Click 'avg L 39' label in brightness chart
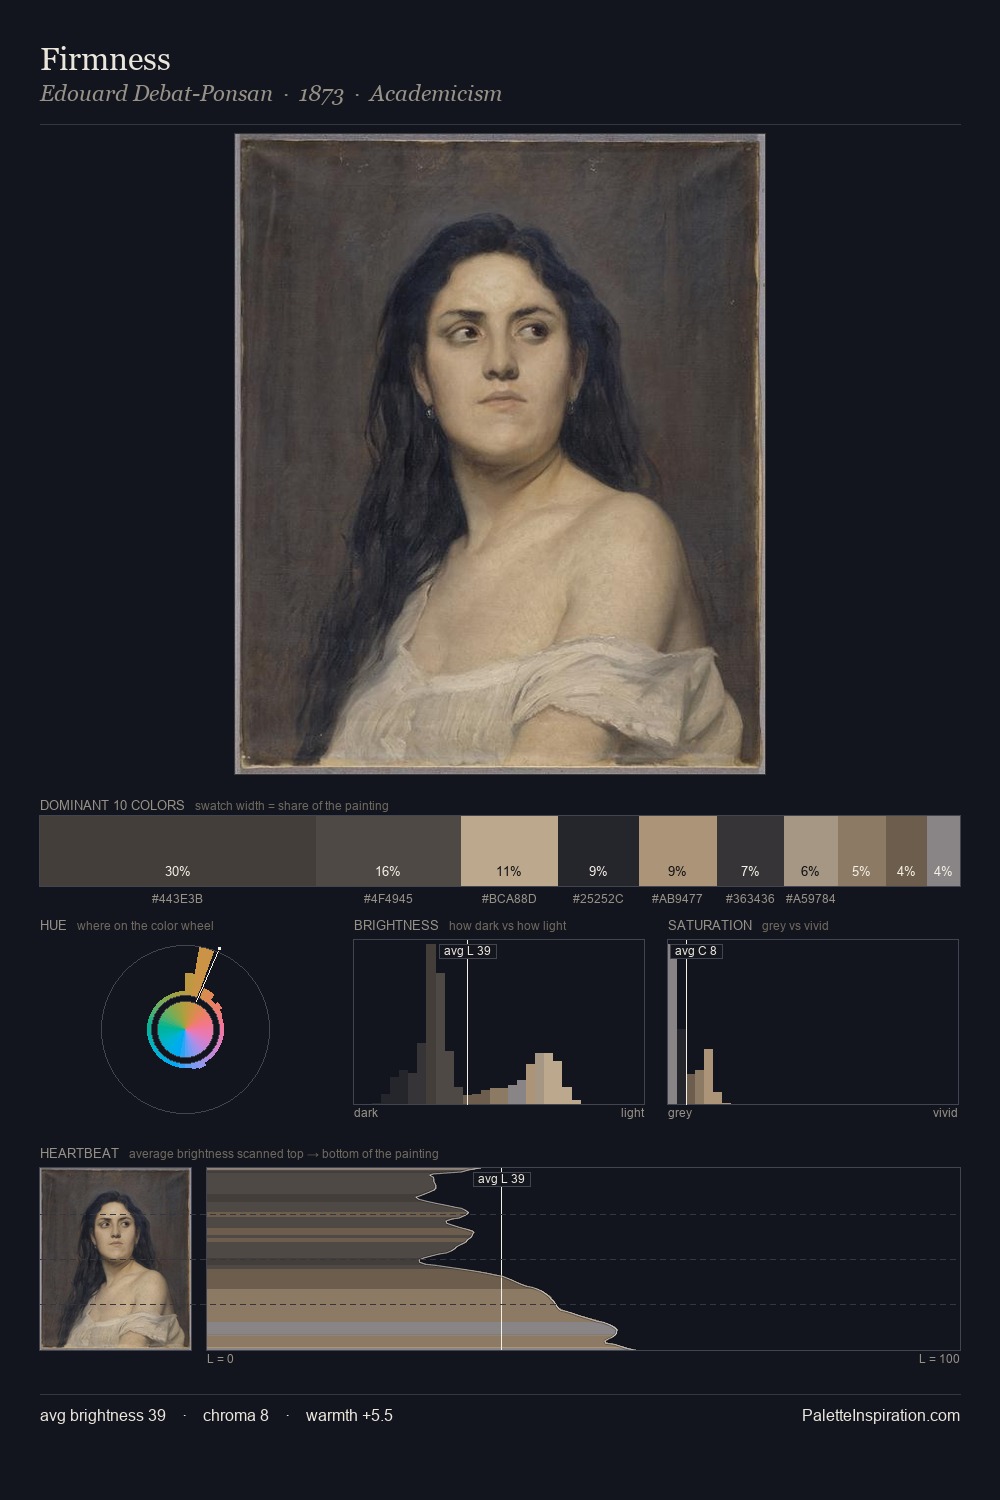Viewport: 1000px width, 1500px height. [x=467, y=951]
